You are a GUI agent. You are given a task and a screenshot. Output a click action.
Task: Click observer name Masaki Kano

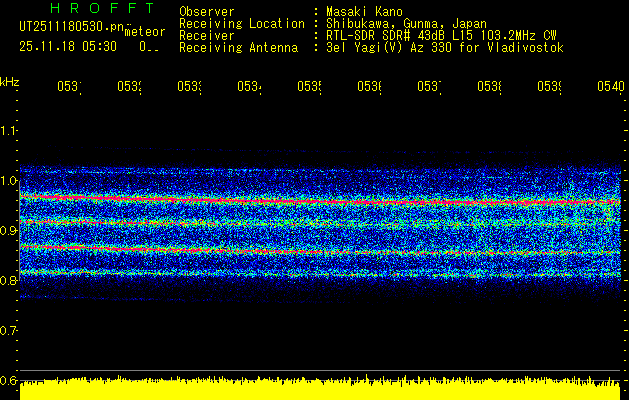tap(364, 12)
